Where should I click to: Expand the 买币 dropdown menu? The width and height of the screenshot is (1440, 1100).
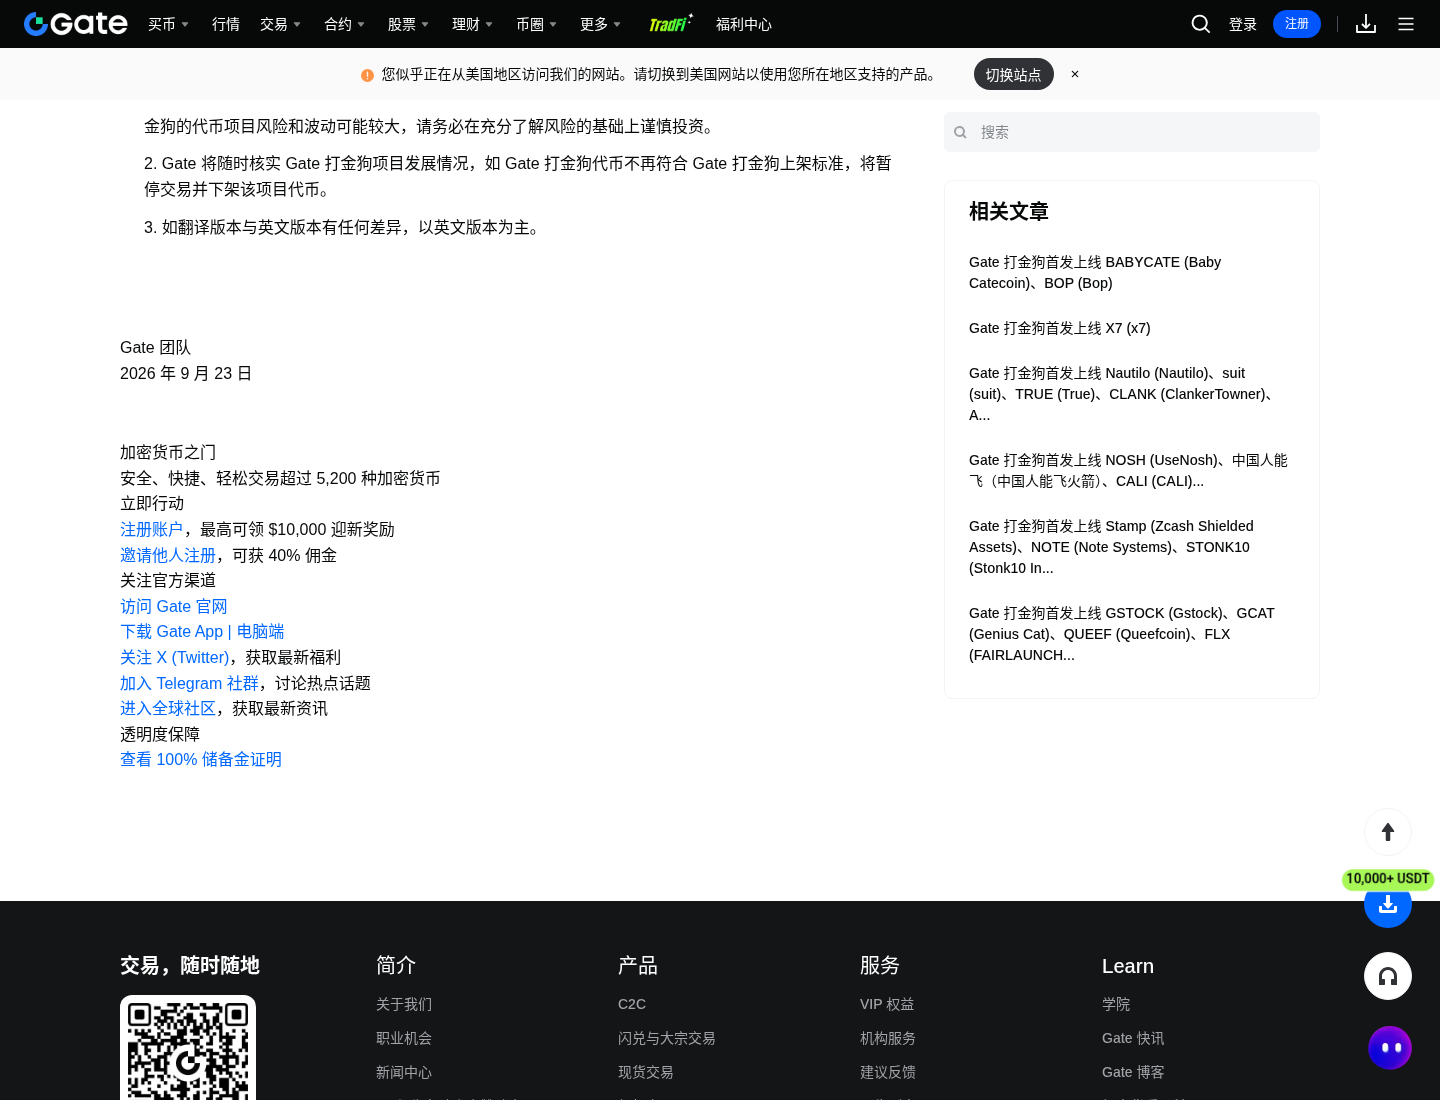168,24
